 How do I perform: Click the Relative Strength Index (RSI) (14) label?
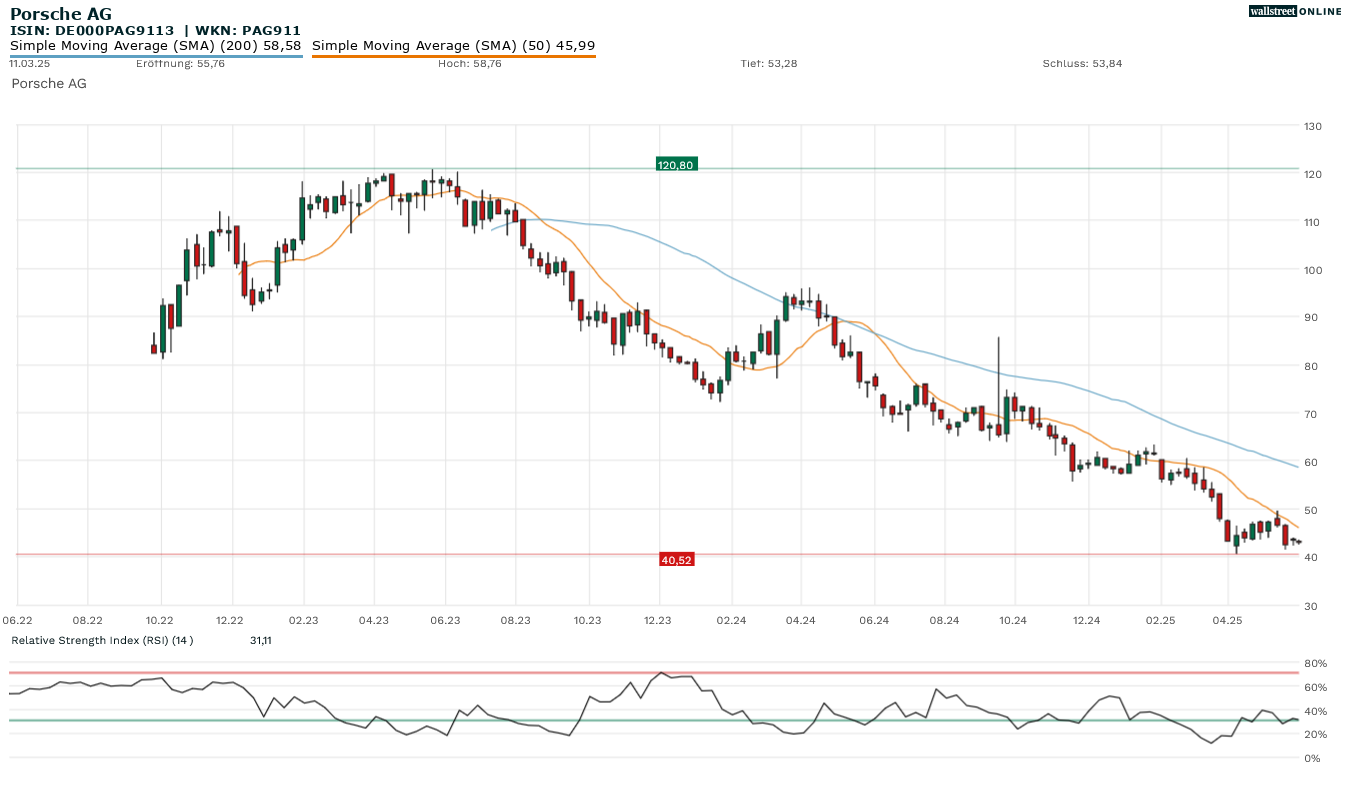(102, 640)
